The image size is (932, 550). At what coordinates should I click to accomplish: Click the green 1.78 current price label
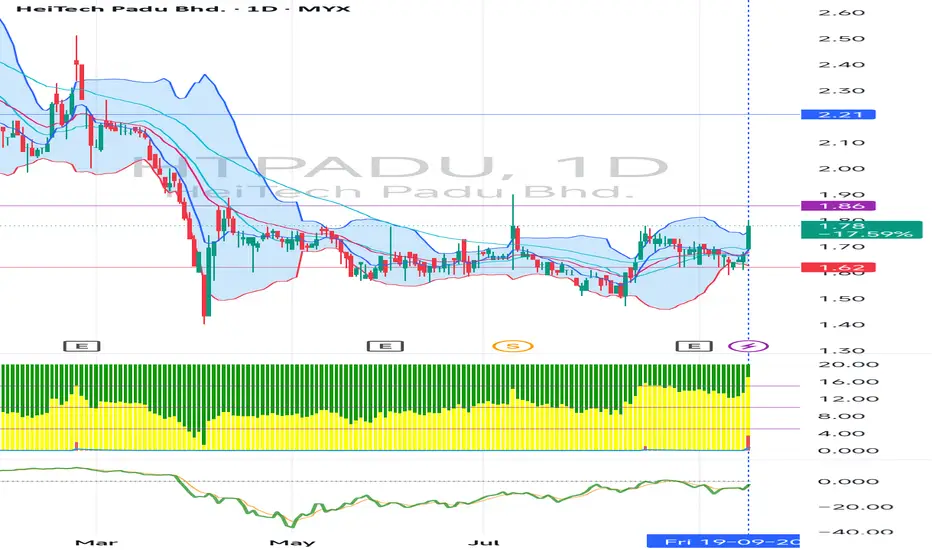861,230
